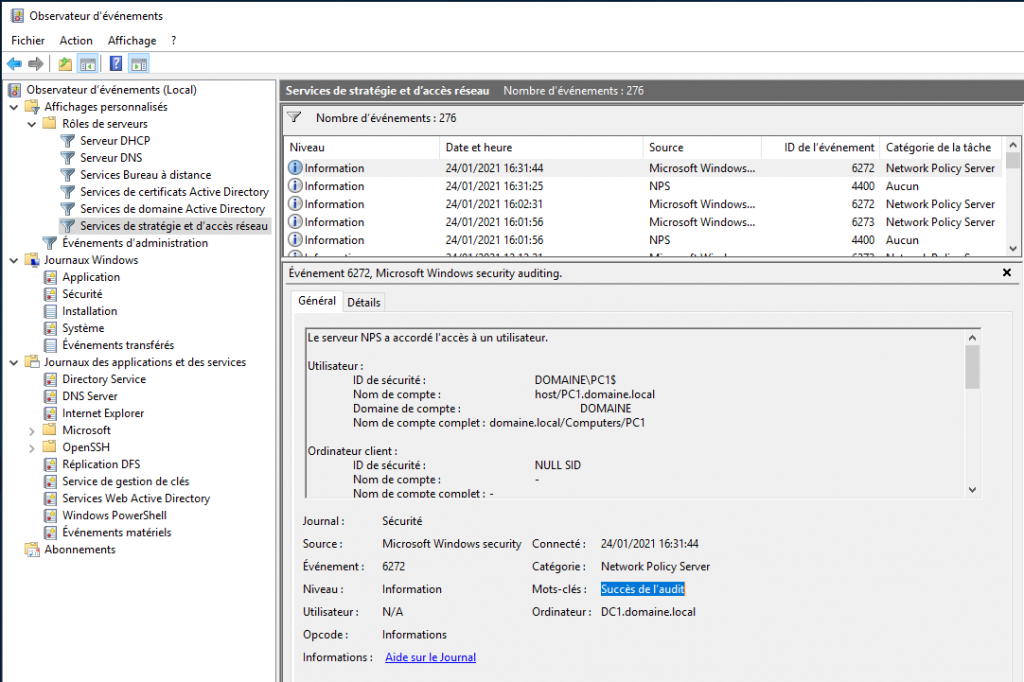The height and width of the screenshot is (682, 1024).
Task: Click the Événements transférés log icon
Action: pyautogui.click(x=50, y=345)
